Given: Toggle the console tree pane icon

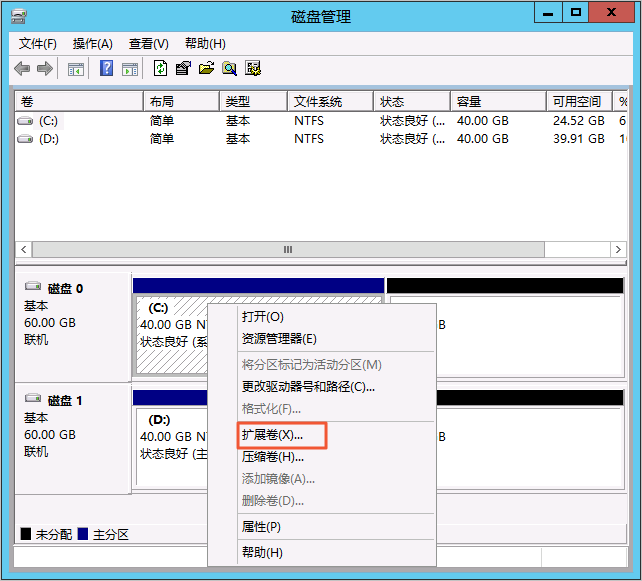Looking at the screenshot, I should (x=76, y=69).
